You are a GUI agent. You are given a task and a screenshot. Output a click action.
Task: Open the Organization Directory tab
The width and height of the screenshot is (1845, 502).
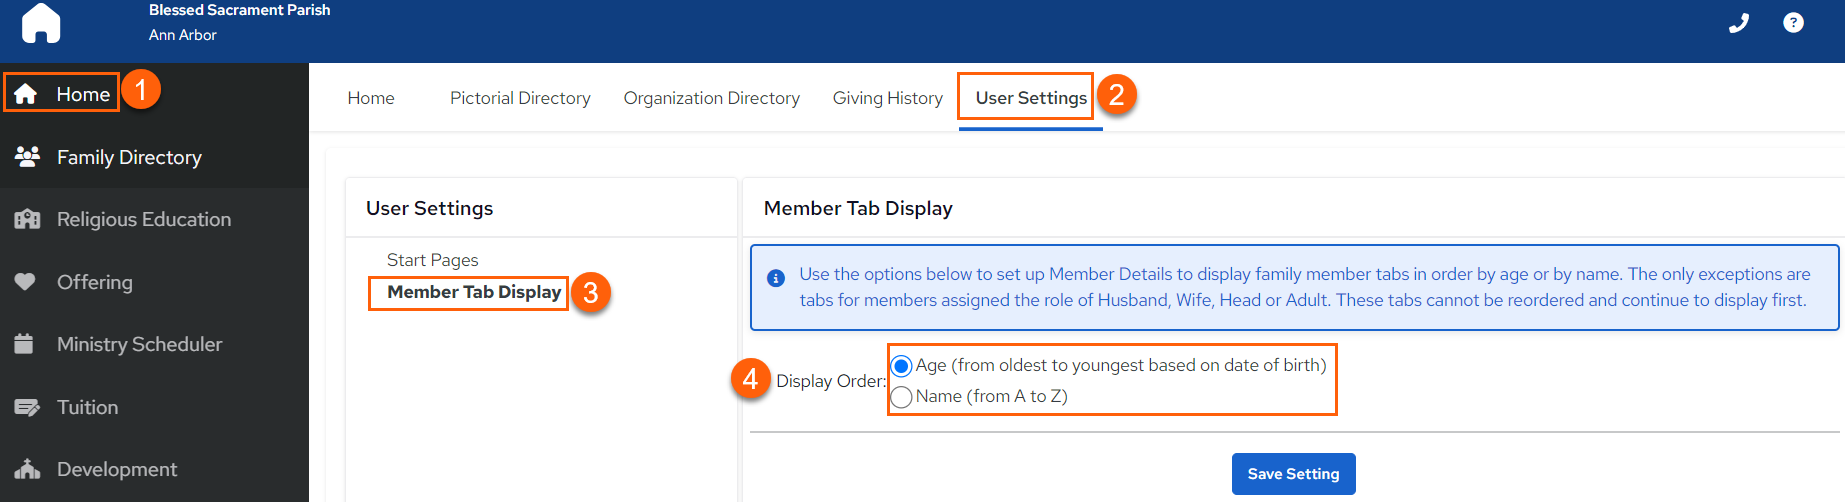coord(712,98)
